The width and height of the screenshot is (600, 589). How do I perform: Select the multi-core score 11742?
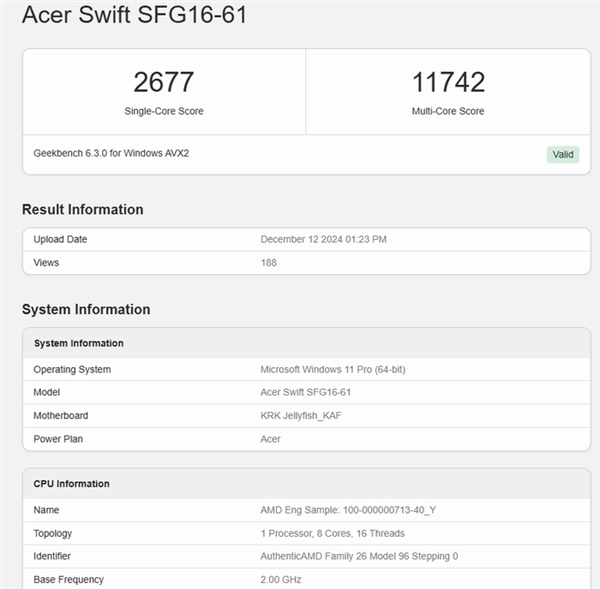click(448, 82)
